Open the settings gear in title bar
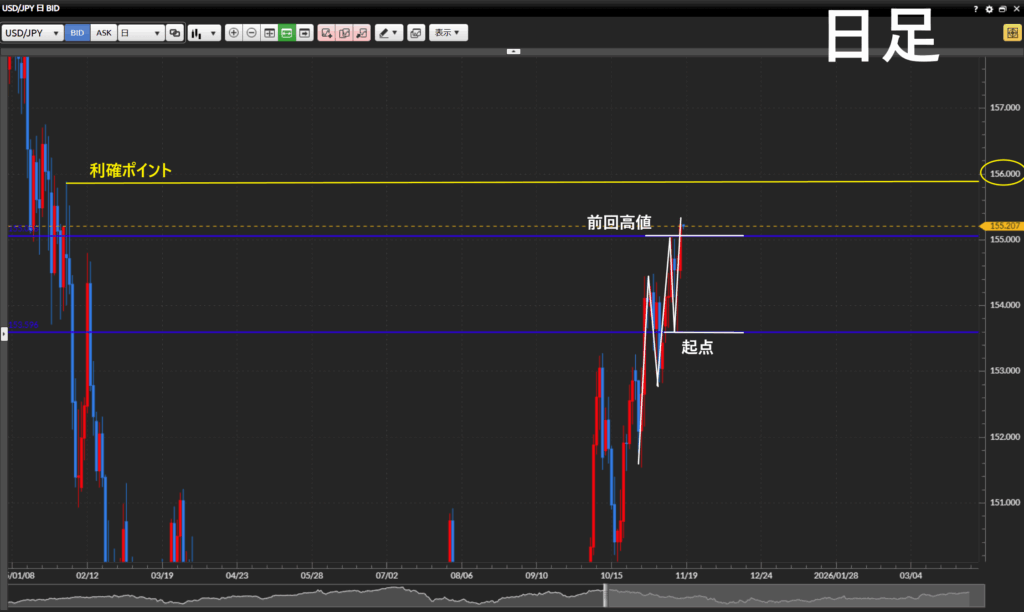1024x612 pixels. tap(989, 8)
